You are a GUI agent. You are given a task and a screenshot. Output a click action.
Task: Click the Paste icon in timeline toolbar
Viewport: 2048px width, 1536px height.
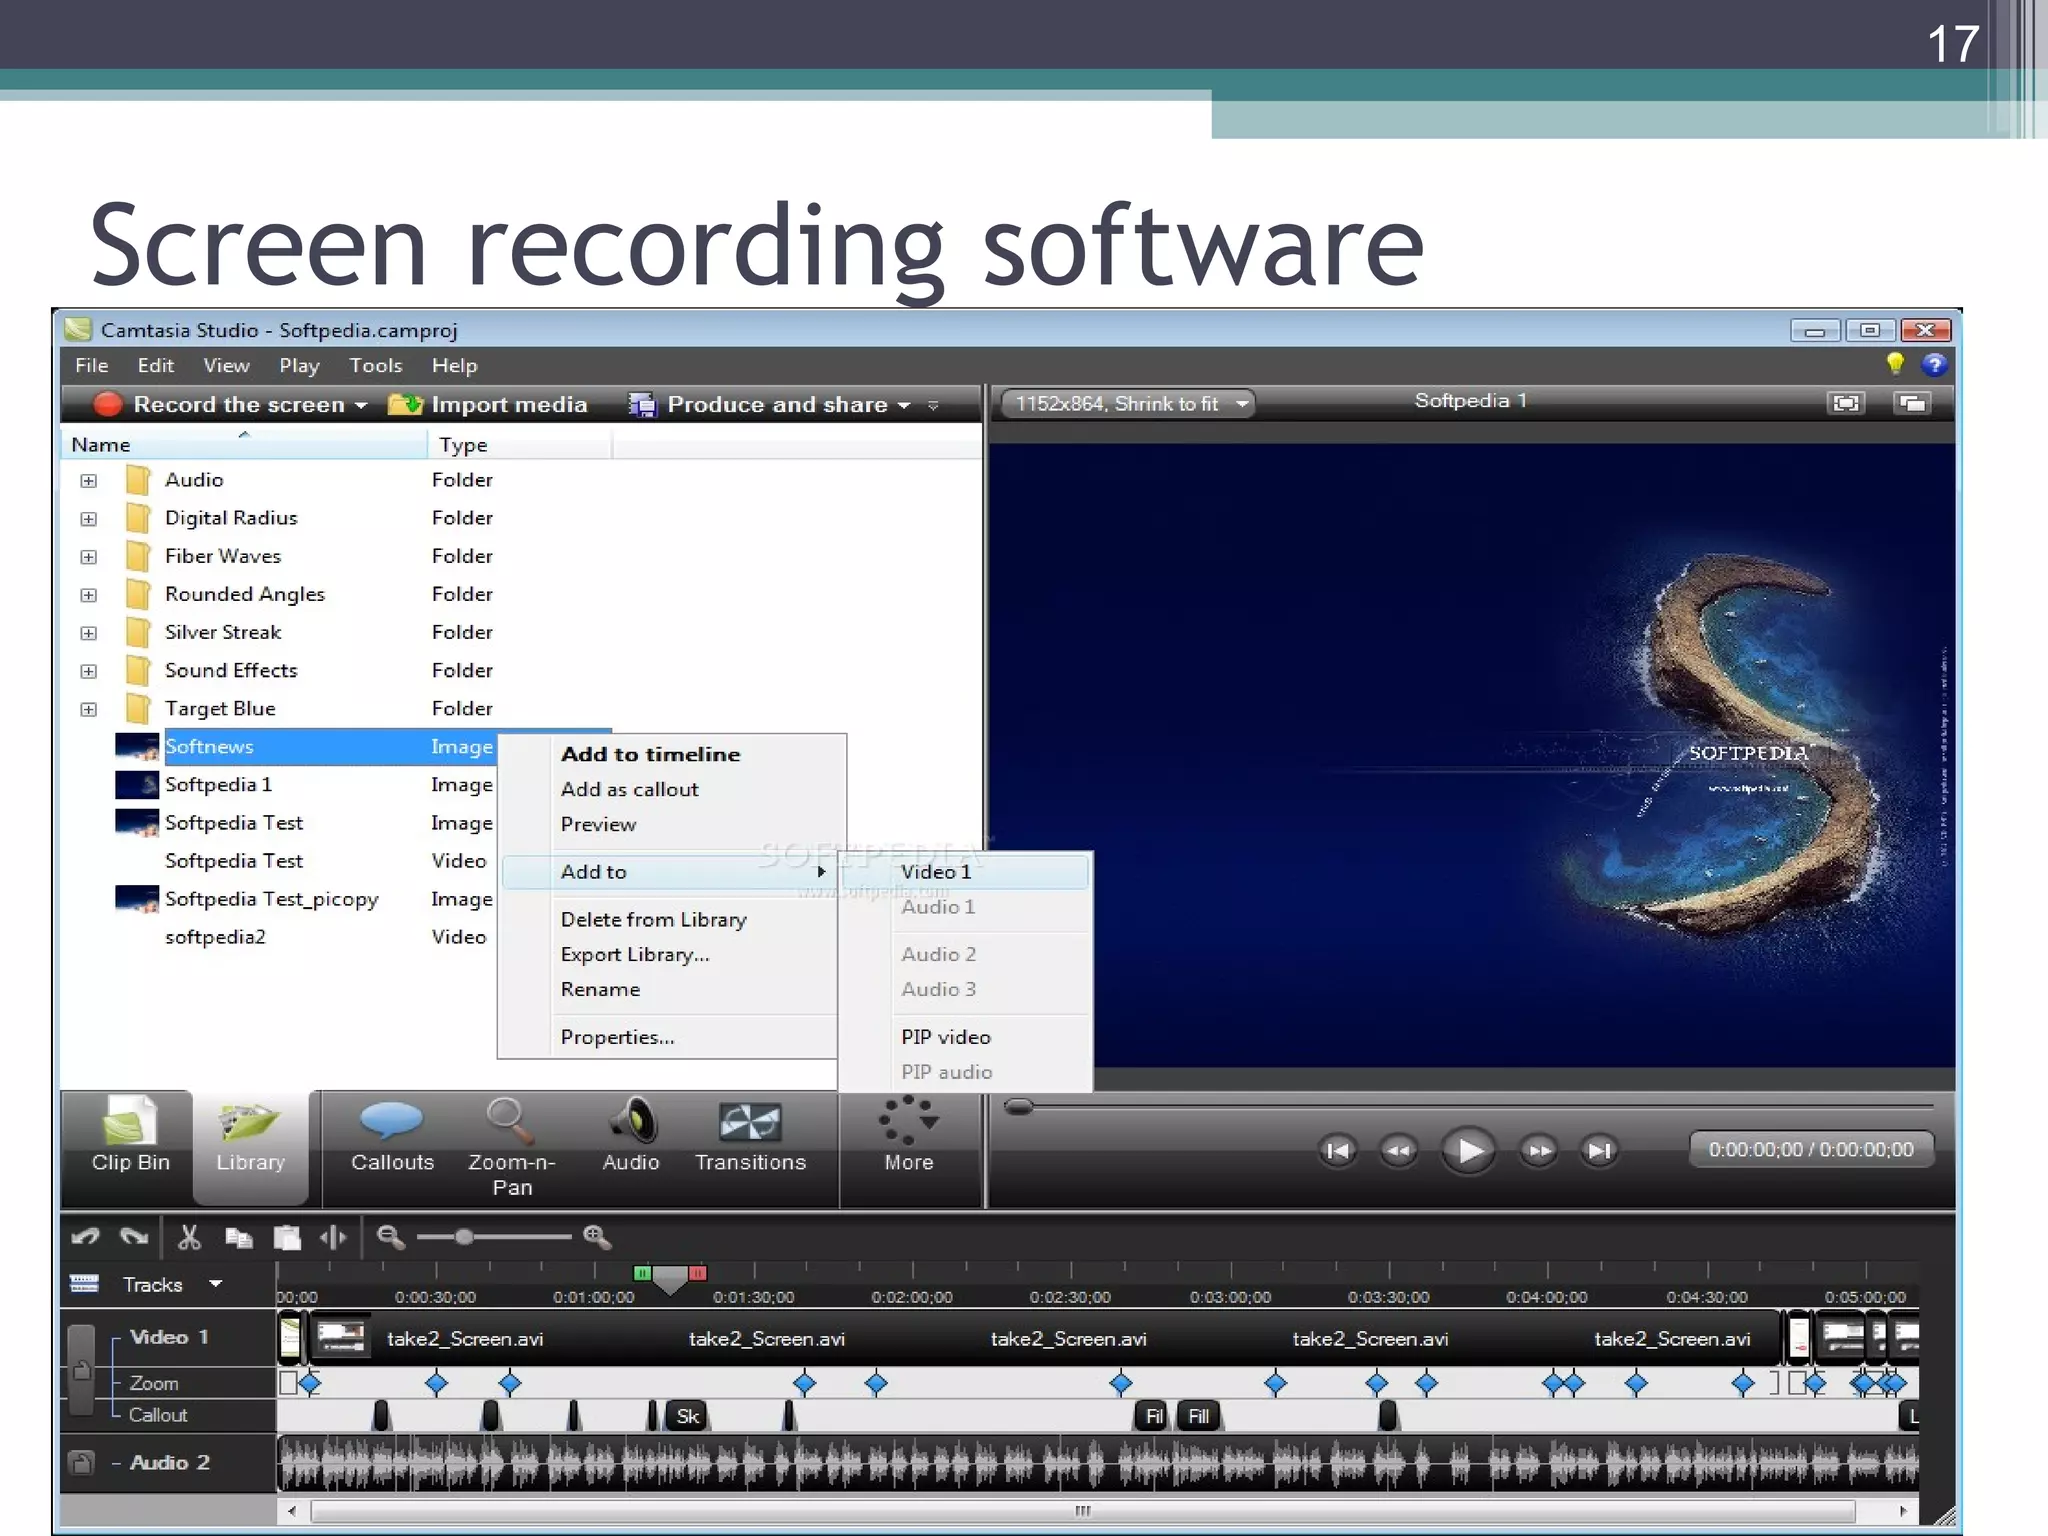coord(287,1237)
